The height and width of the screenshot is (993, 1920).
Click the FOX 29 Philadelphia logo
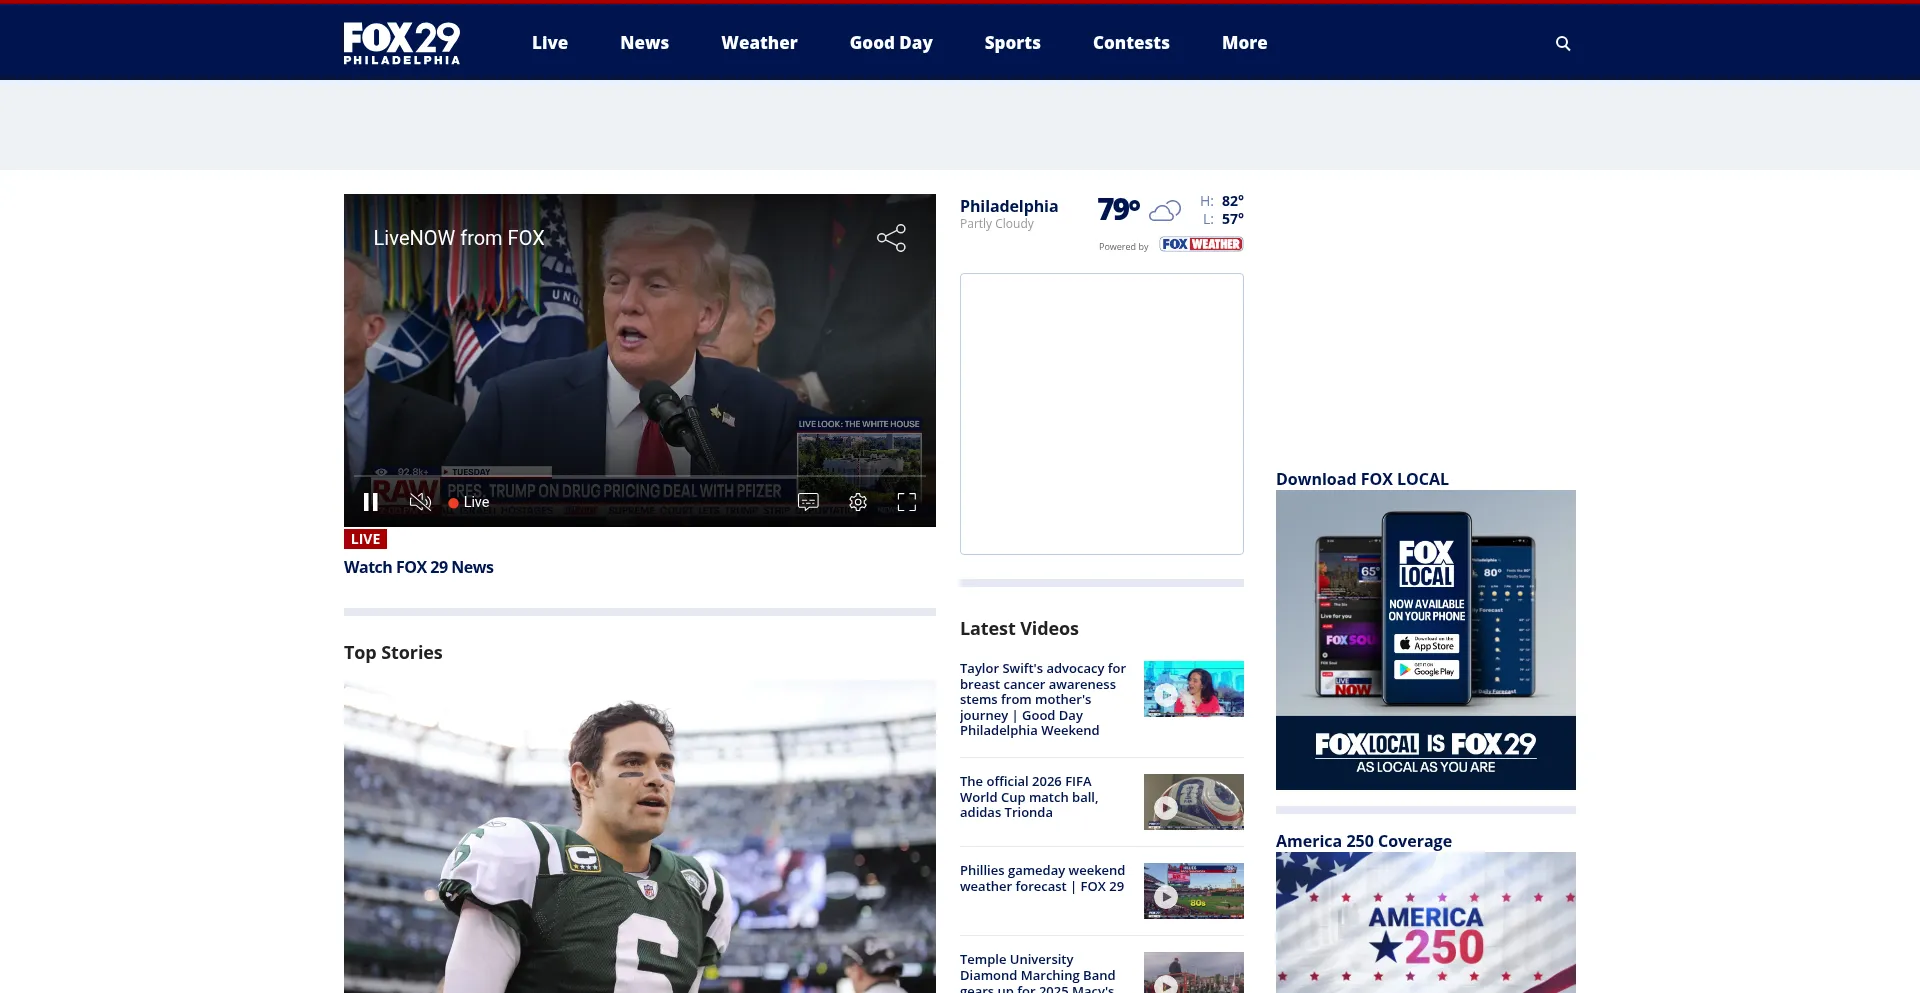pos(402,43)
